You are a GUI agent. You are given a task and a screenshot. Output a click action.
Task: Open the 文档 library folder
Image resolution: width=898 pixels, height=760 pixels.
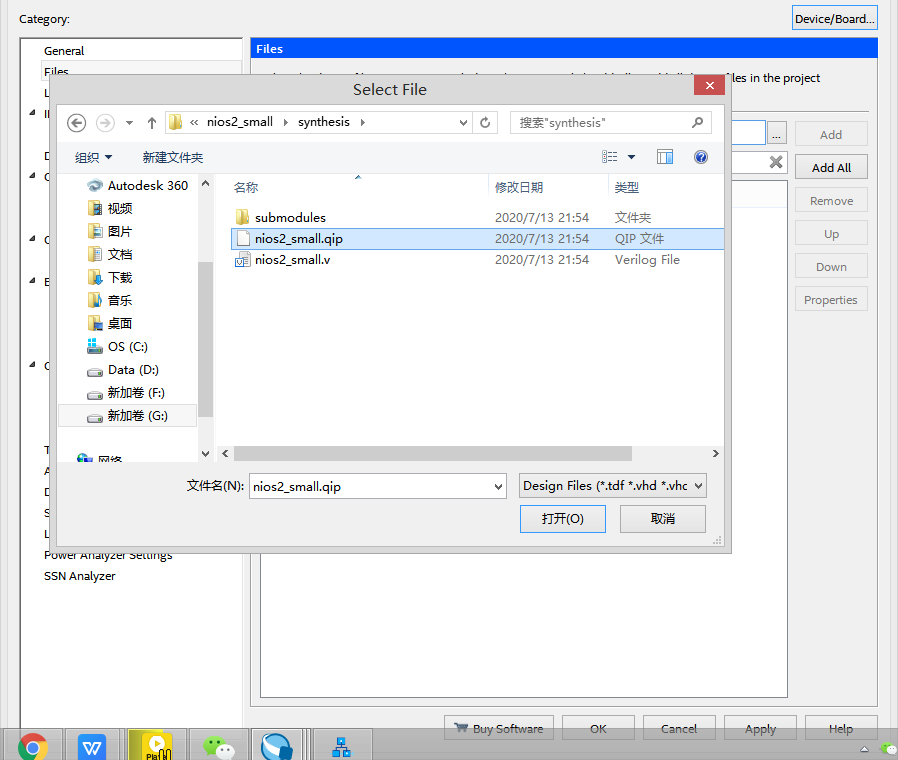(x=110, y=254)
